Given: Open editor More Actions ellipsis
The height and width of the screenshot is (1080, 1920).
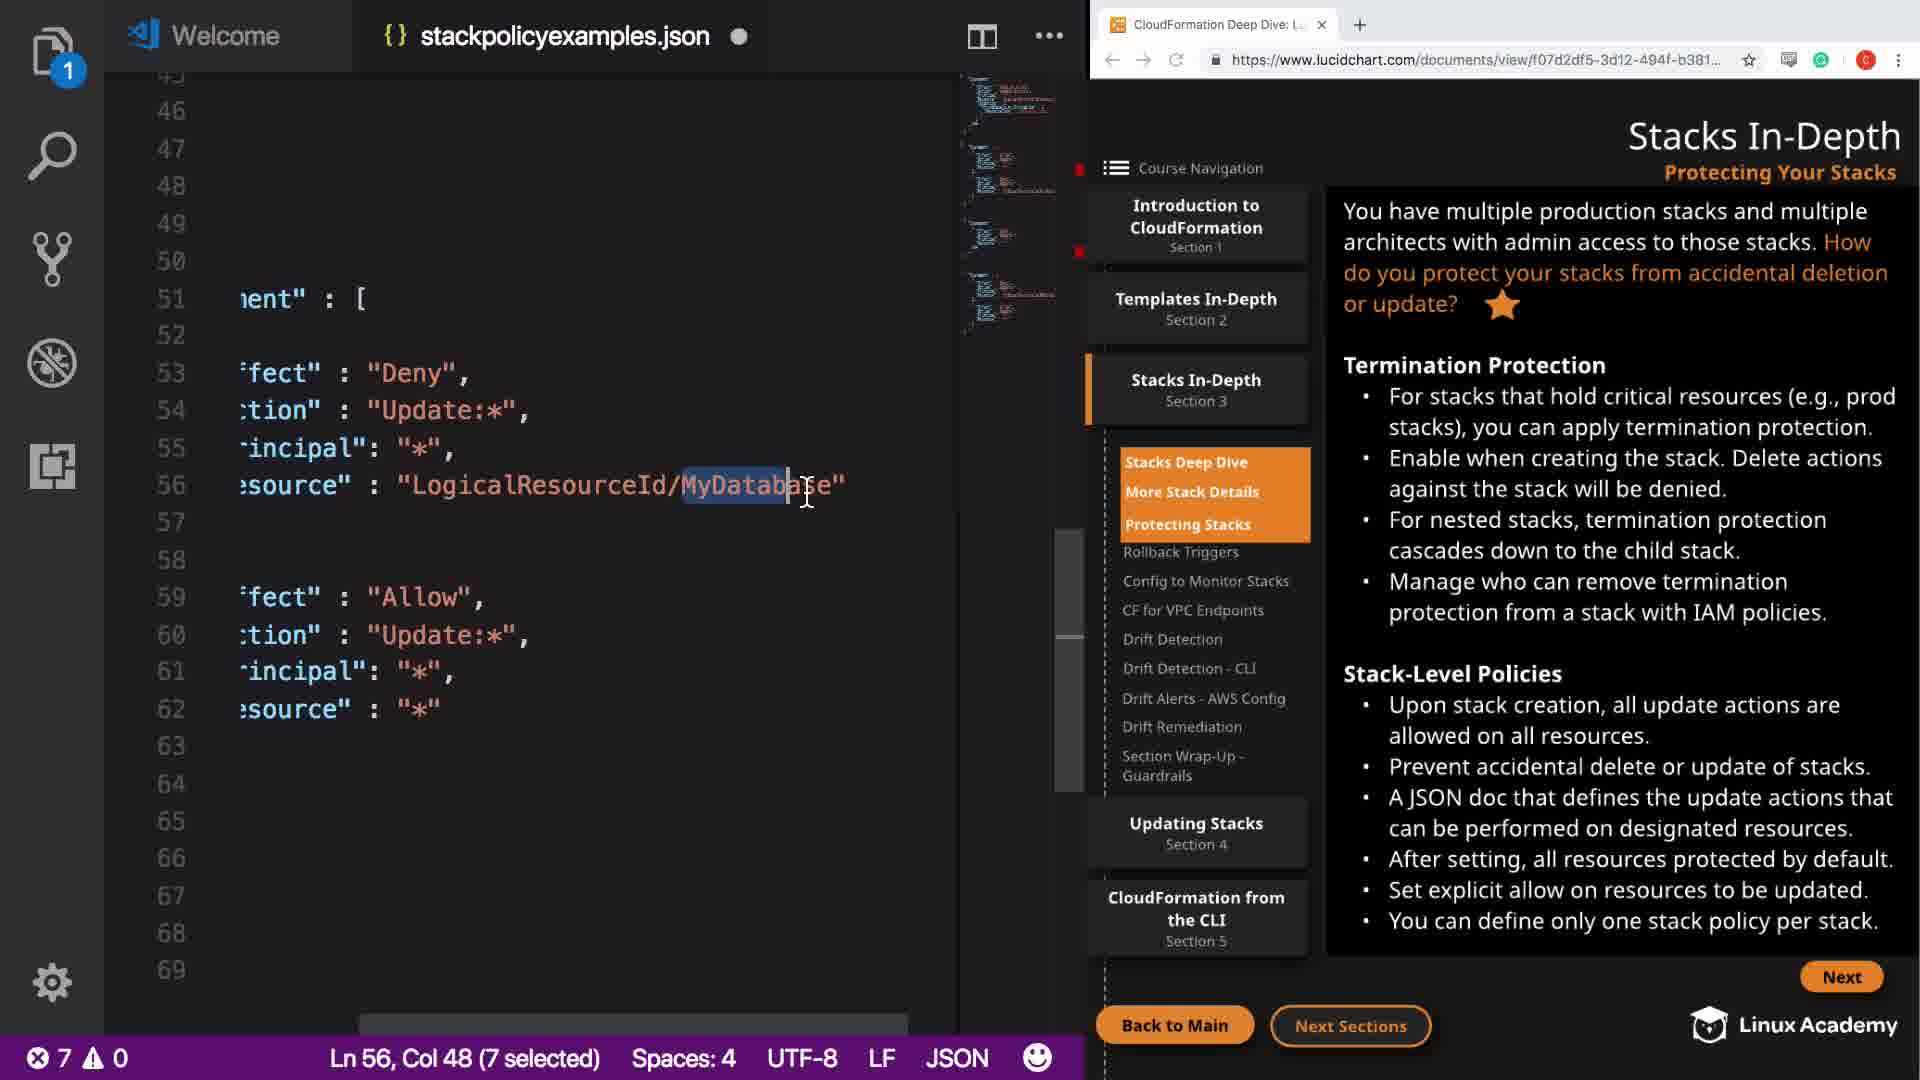Looking at the screenshot, I should point(1049,36).
